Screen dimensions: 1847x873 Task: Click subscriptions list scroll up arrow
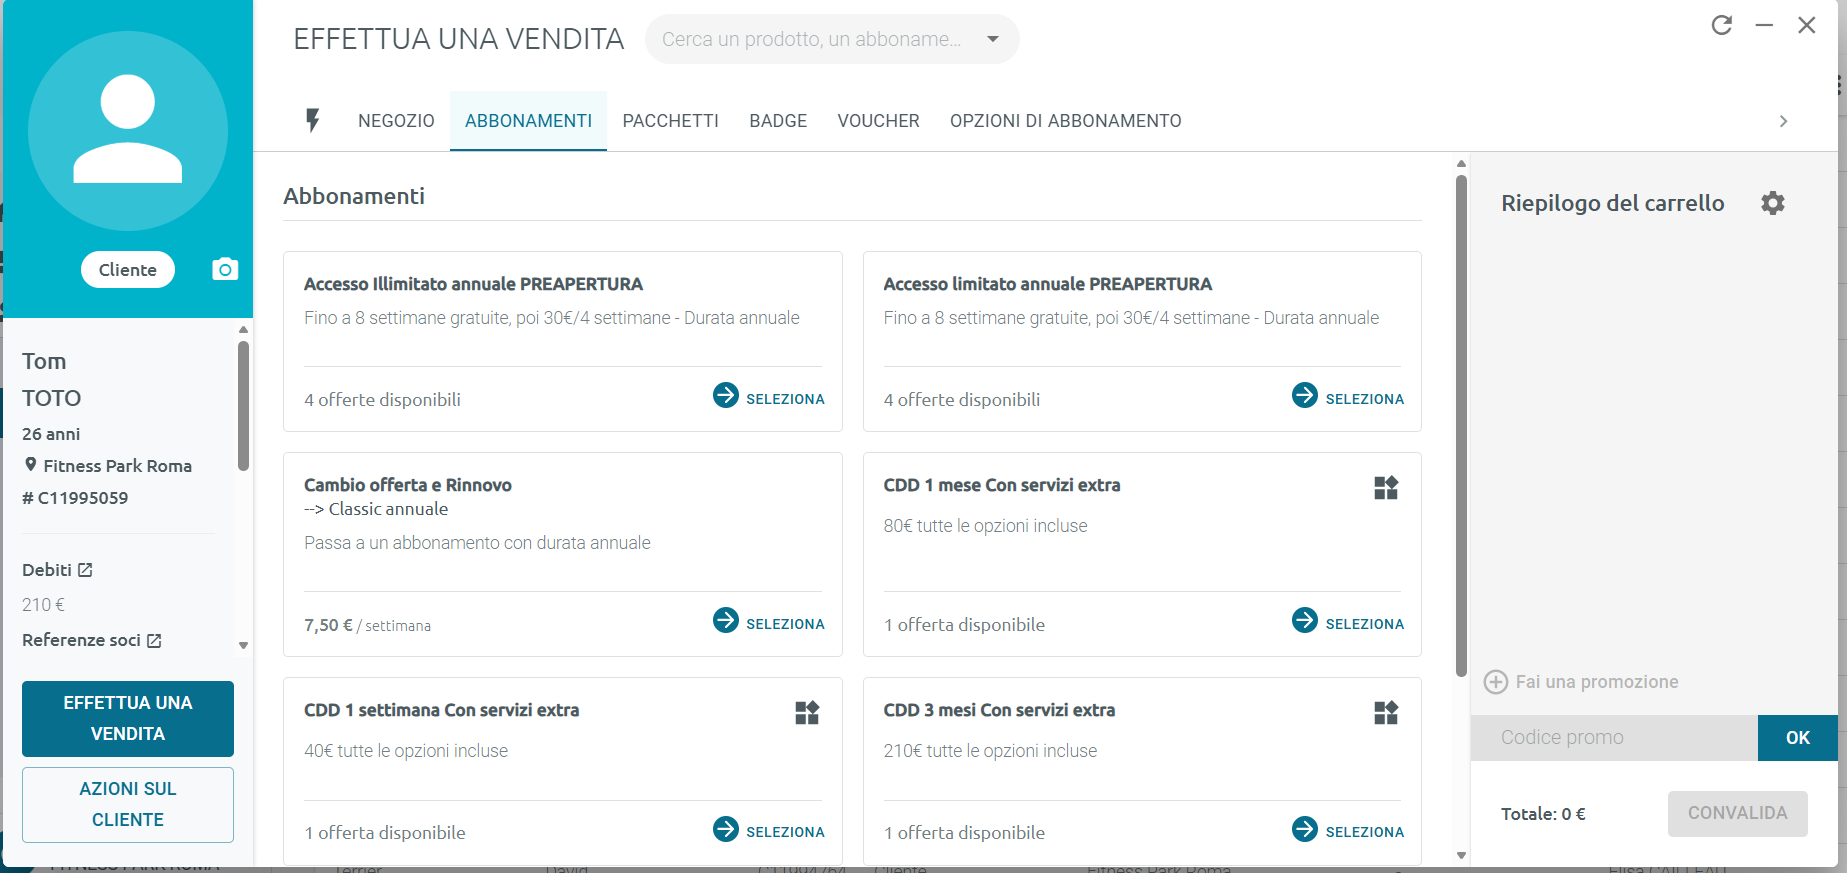[x=1461, y=163]
